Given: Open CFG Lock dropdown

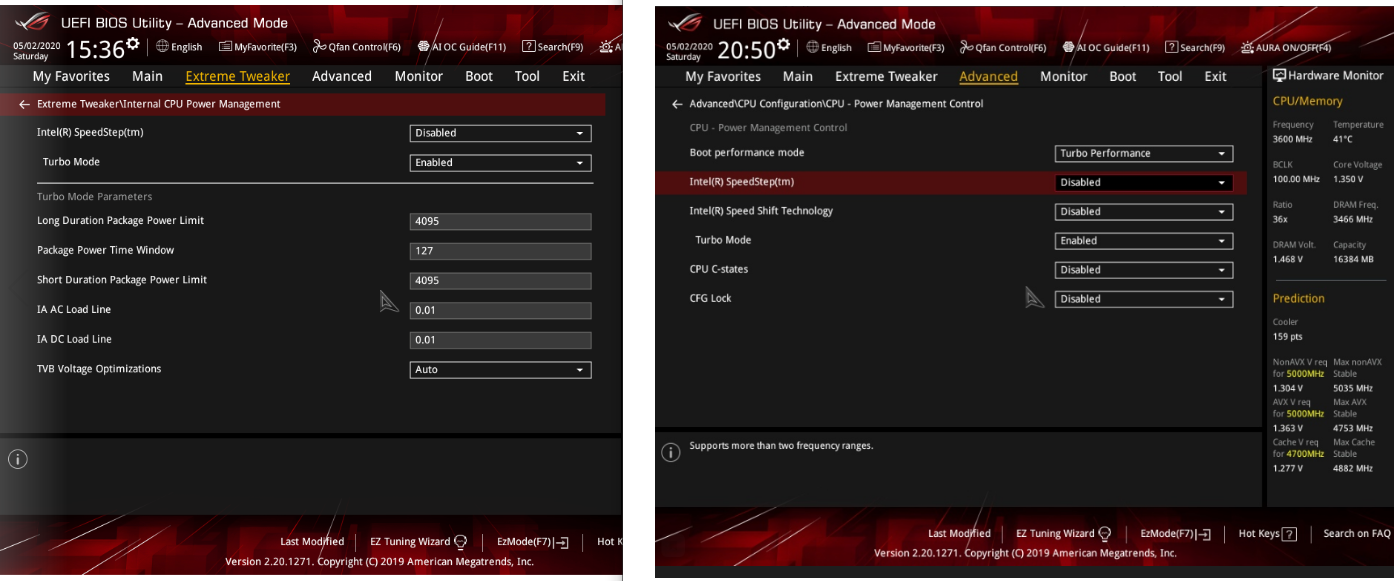Looking at the screenshot, I should point(1144,299).
